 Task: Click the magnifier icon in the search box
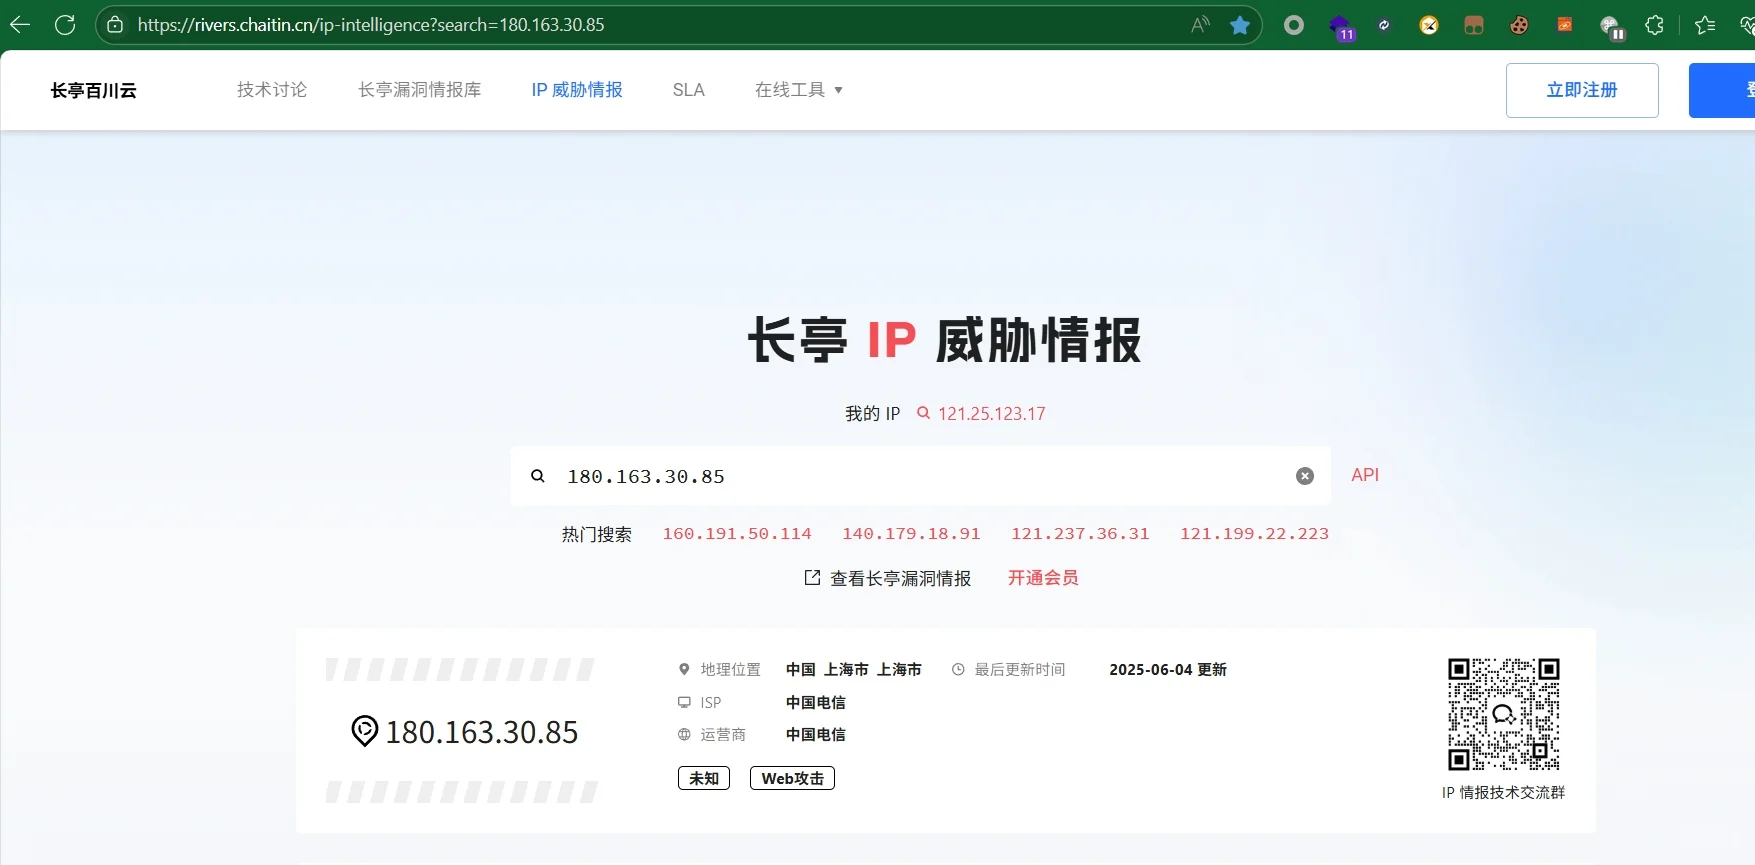[x=538, y=476]
